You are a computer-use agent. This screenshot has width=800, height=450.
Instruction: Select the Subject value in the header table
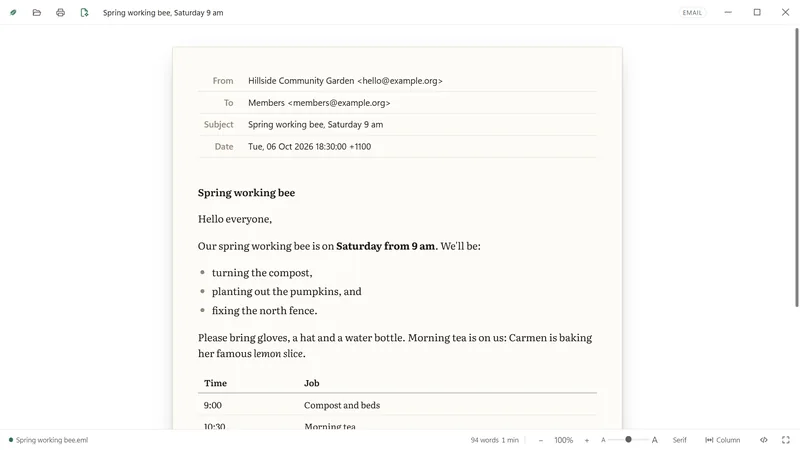click(315, 124)
